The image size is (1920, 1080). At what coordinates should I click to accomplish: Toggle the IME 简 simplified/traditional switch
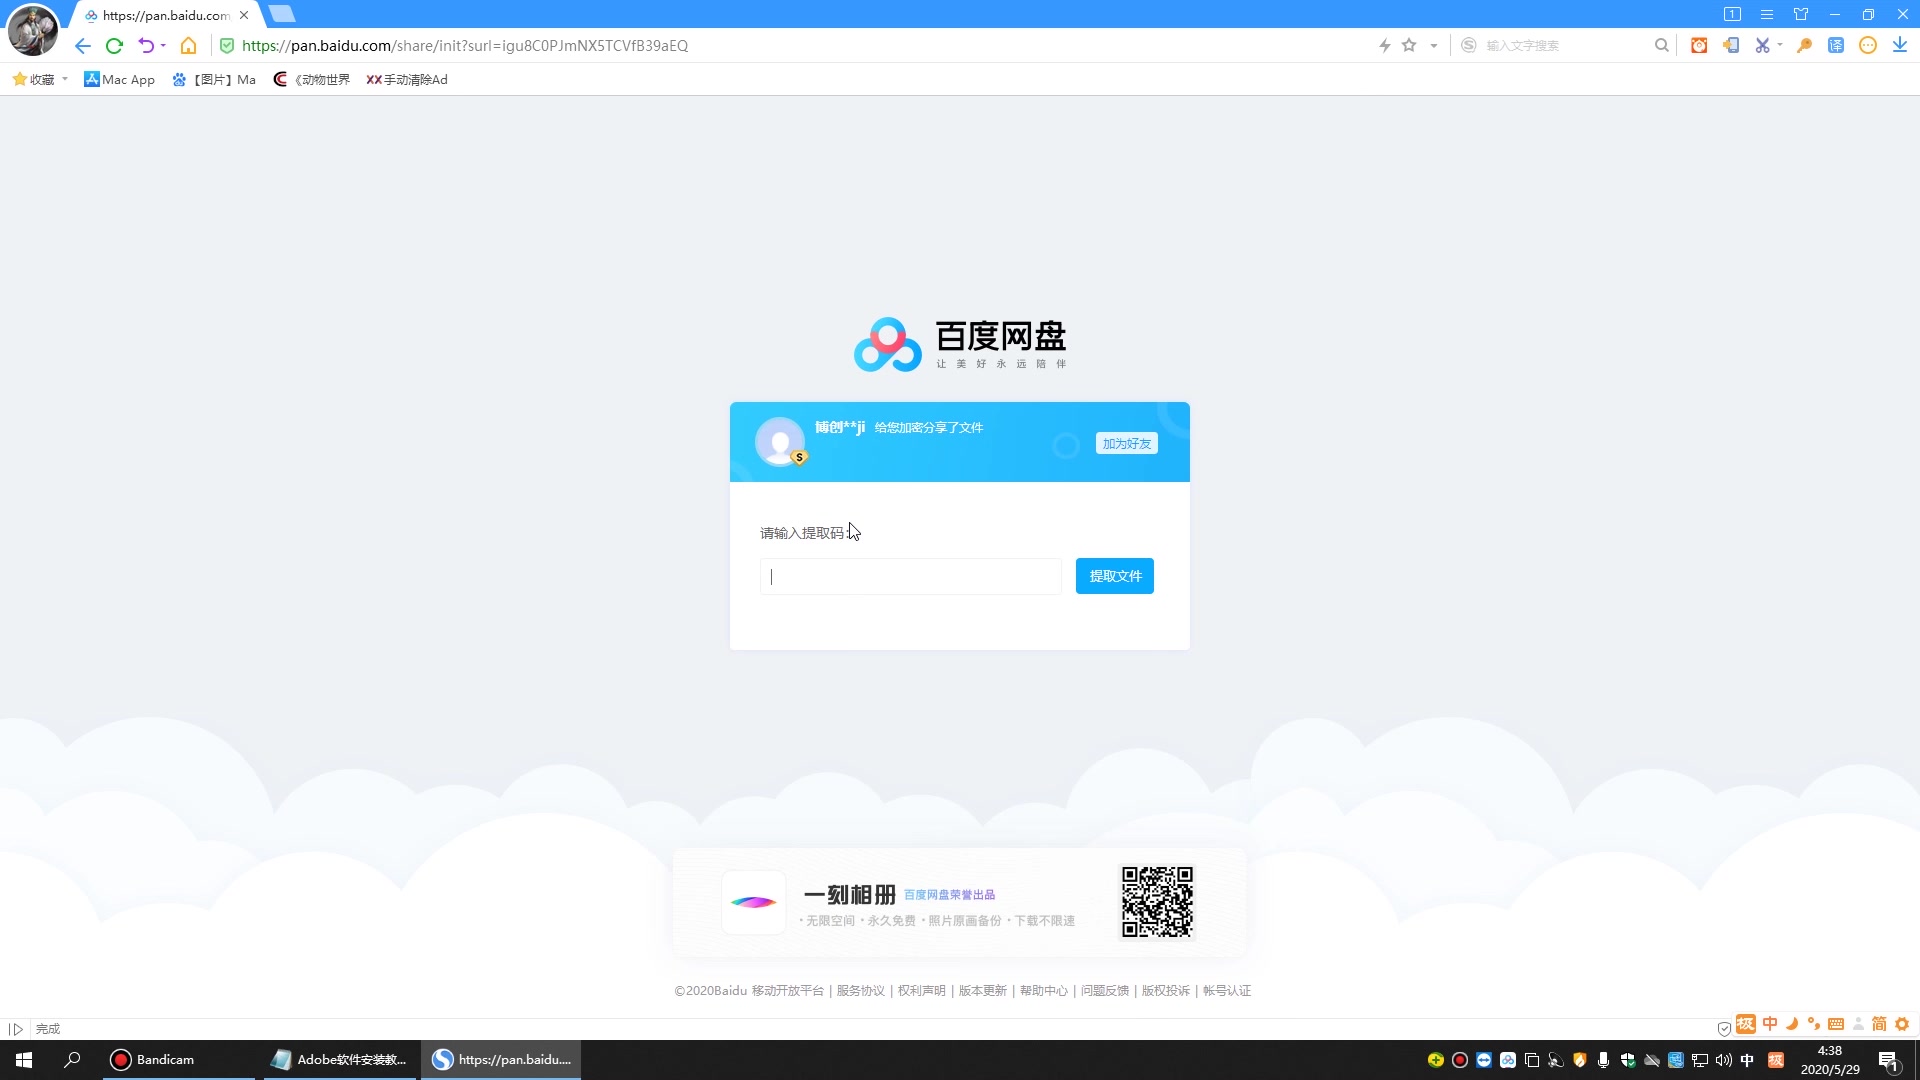point(1879,1024)
